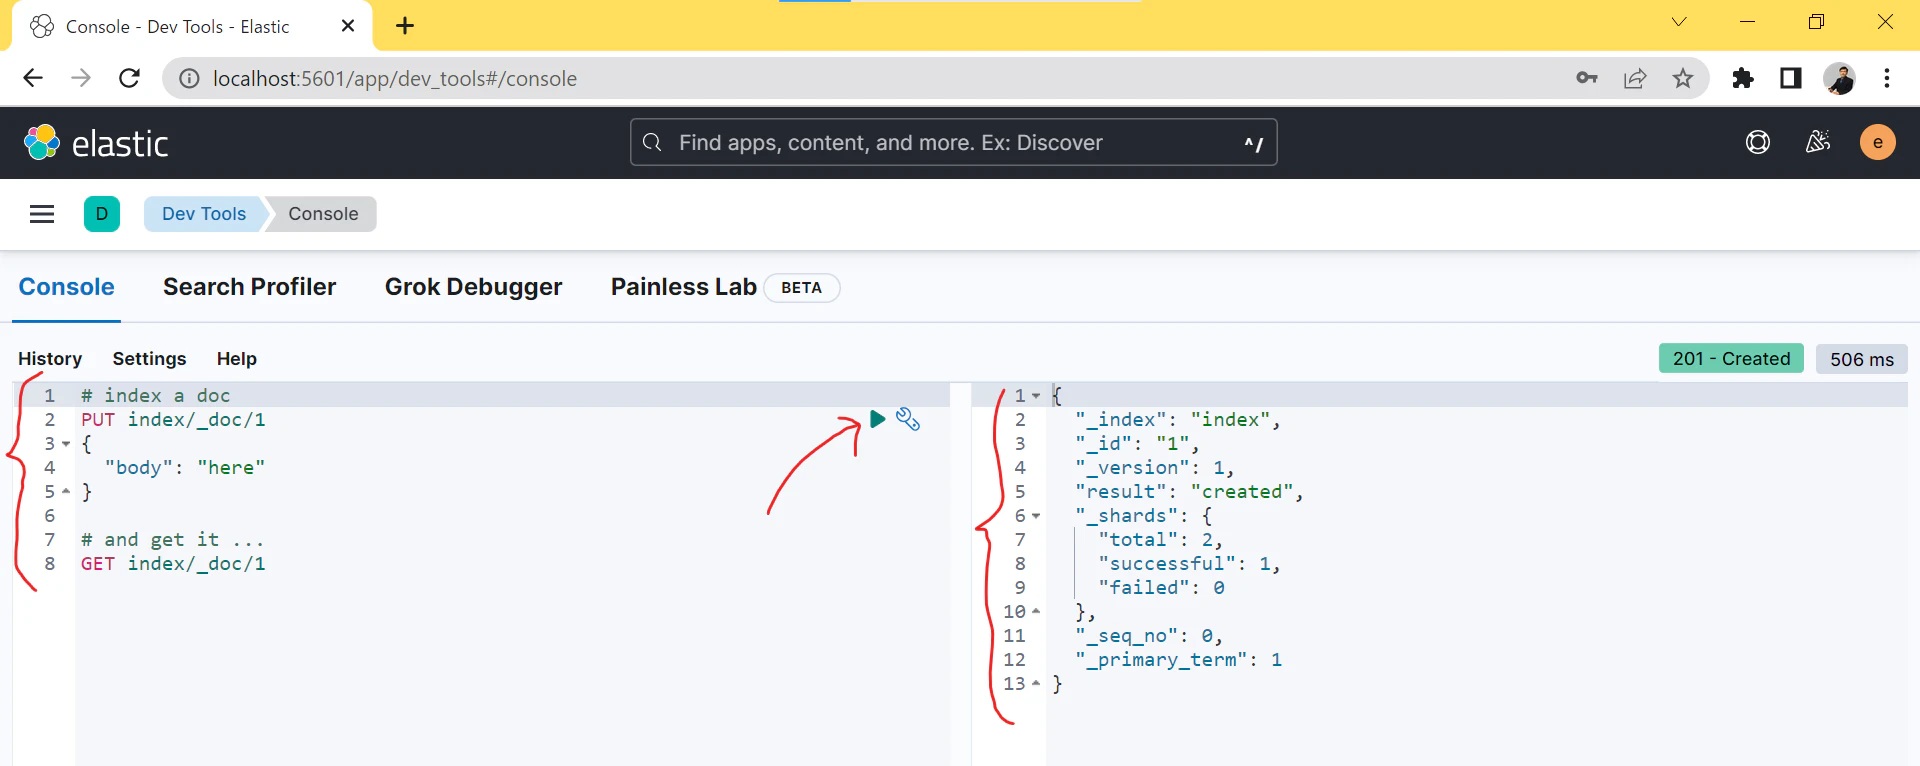Open the console Settings
This screenshot has width=1920, height=766.
click(x=150, y=359)
